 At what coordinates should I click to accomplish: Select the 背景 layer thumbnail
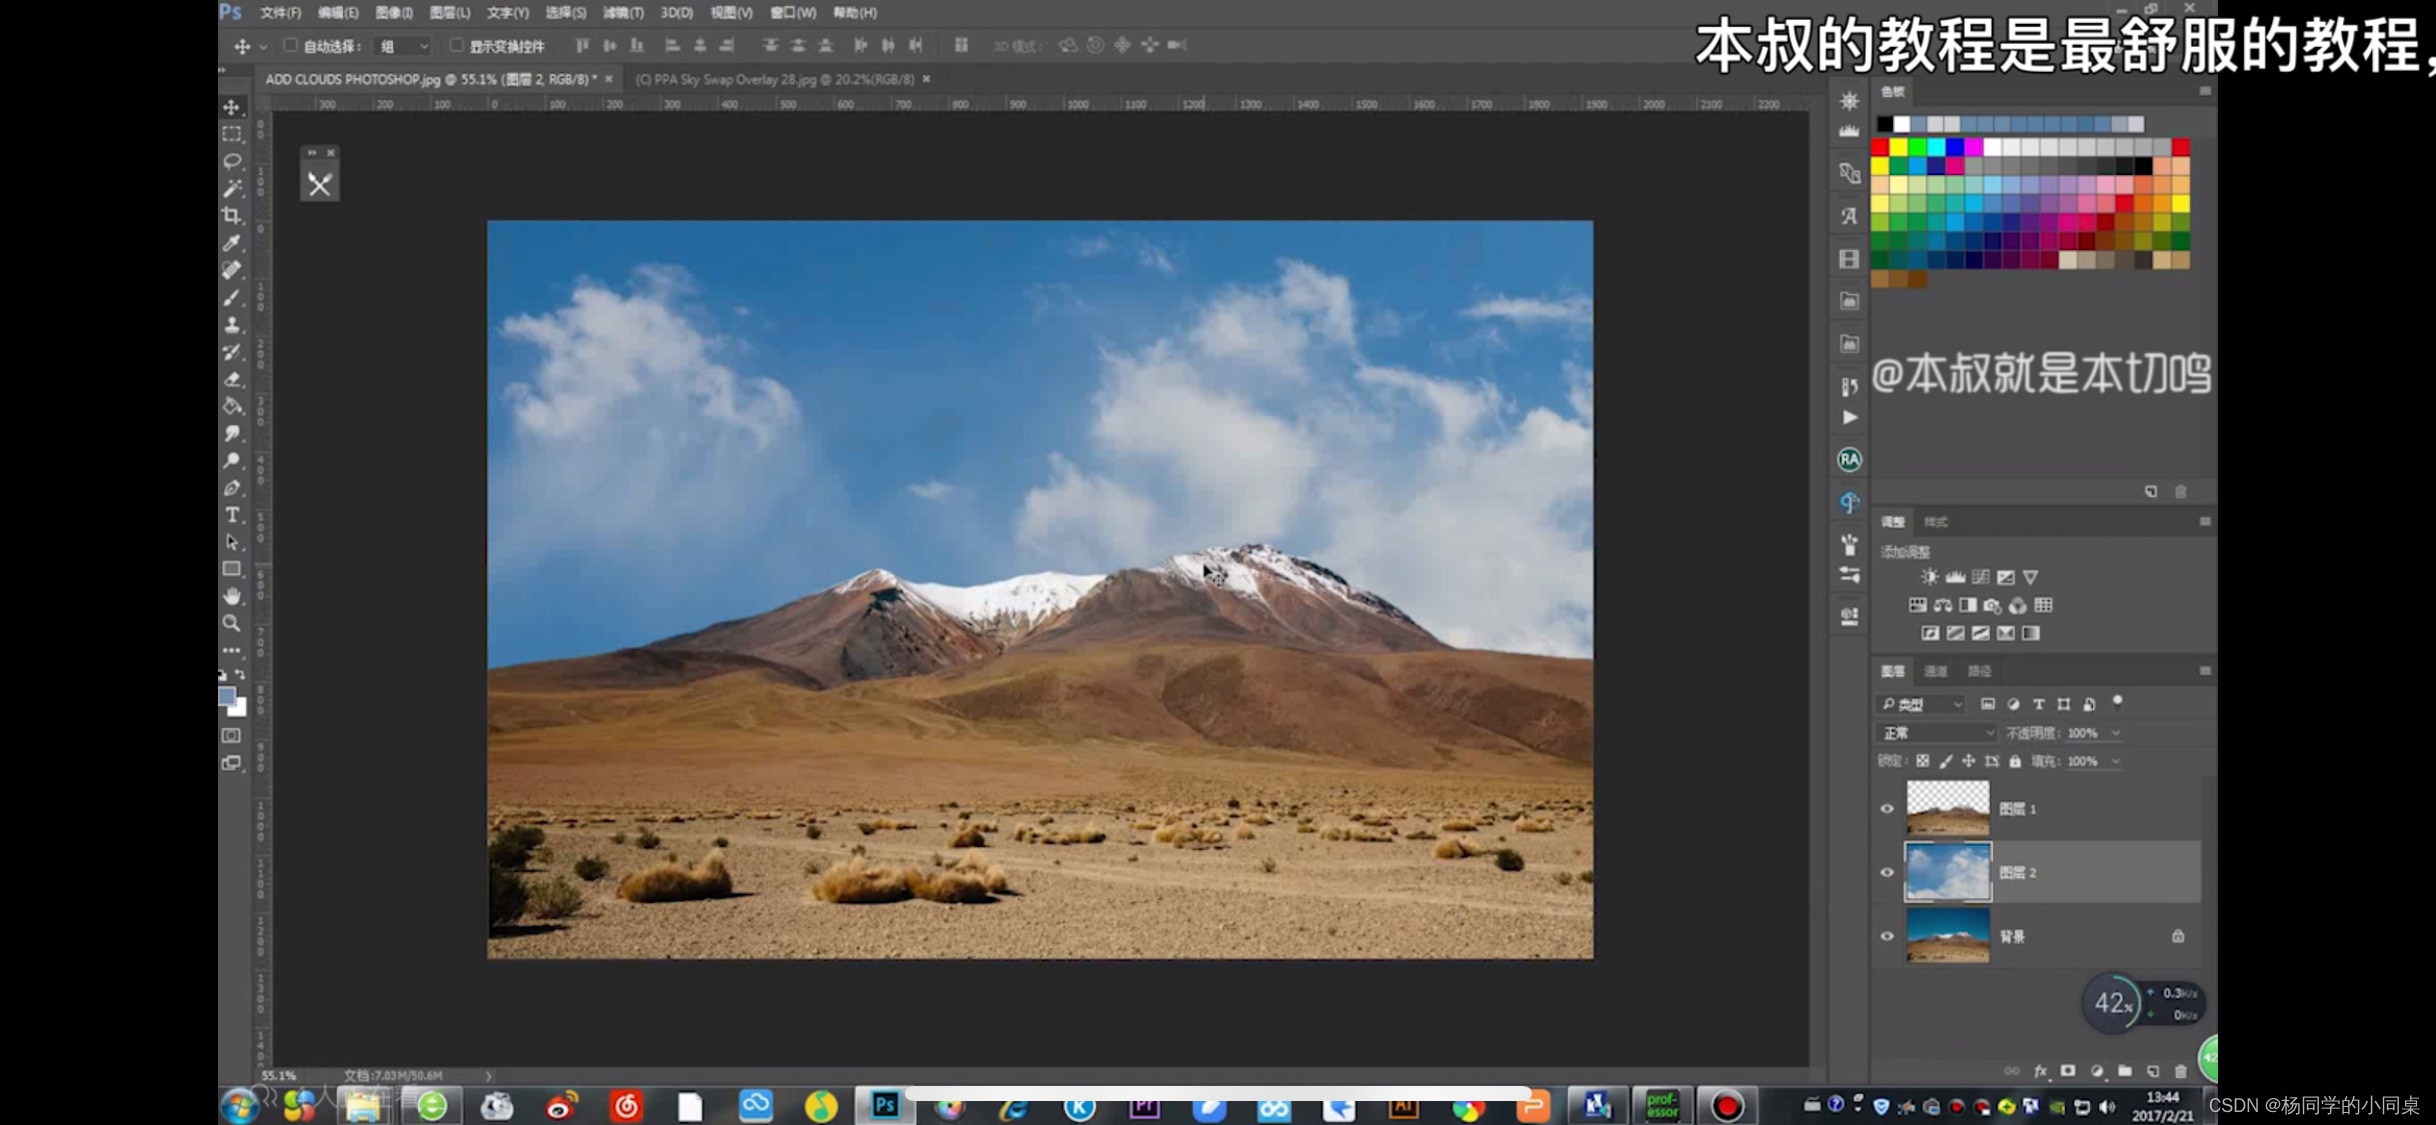(1947, 937)
